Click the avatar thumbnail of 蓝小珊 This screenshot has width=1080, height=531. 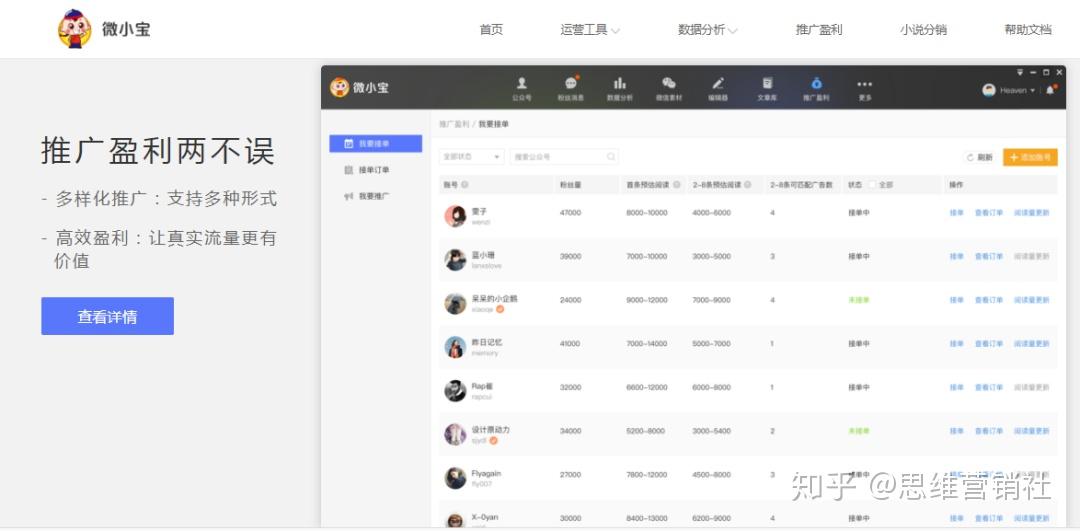(455, 260)
